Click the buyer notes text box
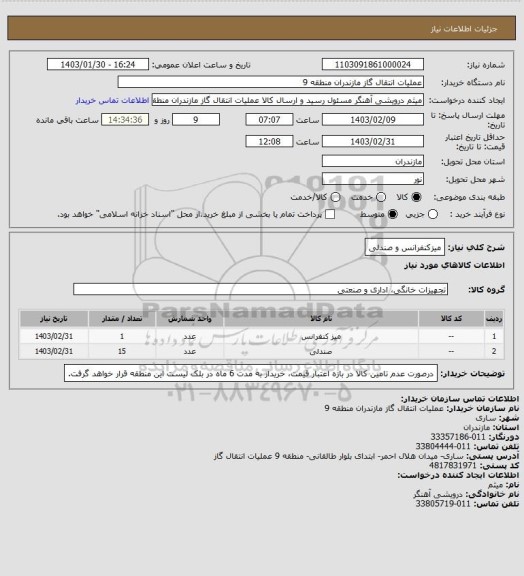The width and height of the screenshot is (524, 576). click(251, 373)
